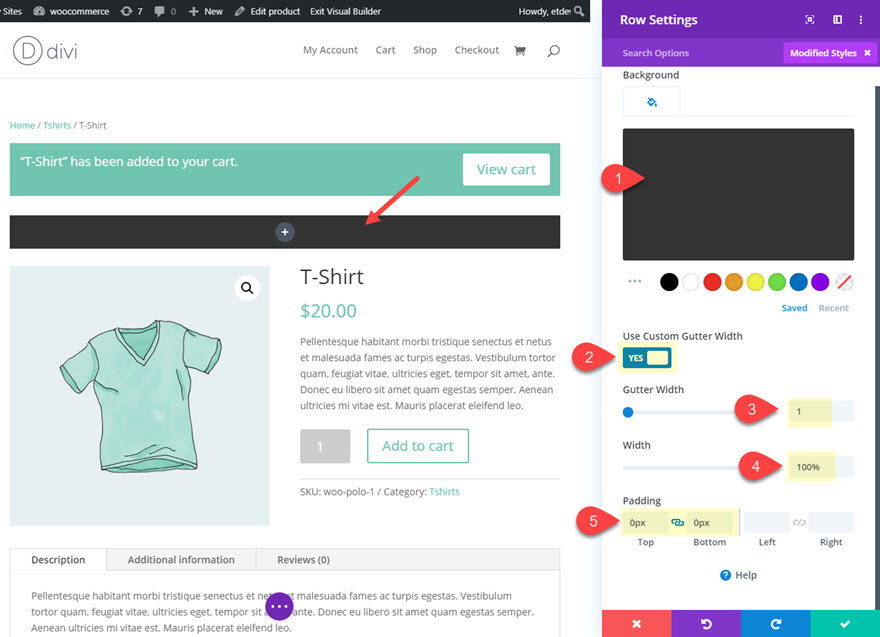Image resolution: width=880 pixels, height=637 pixels.
Task: Click Edit product in admin bar
Action: click(267, 11)
